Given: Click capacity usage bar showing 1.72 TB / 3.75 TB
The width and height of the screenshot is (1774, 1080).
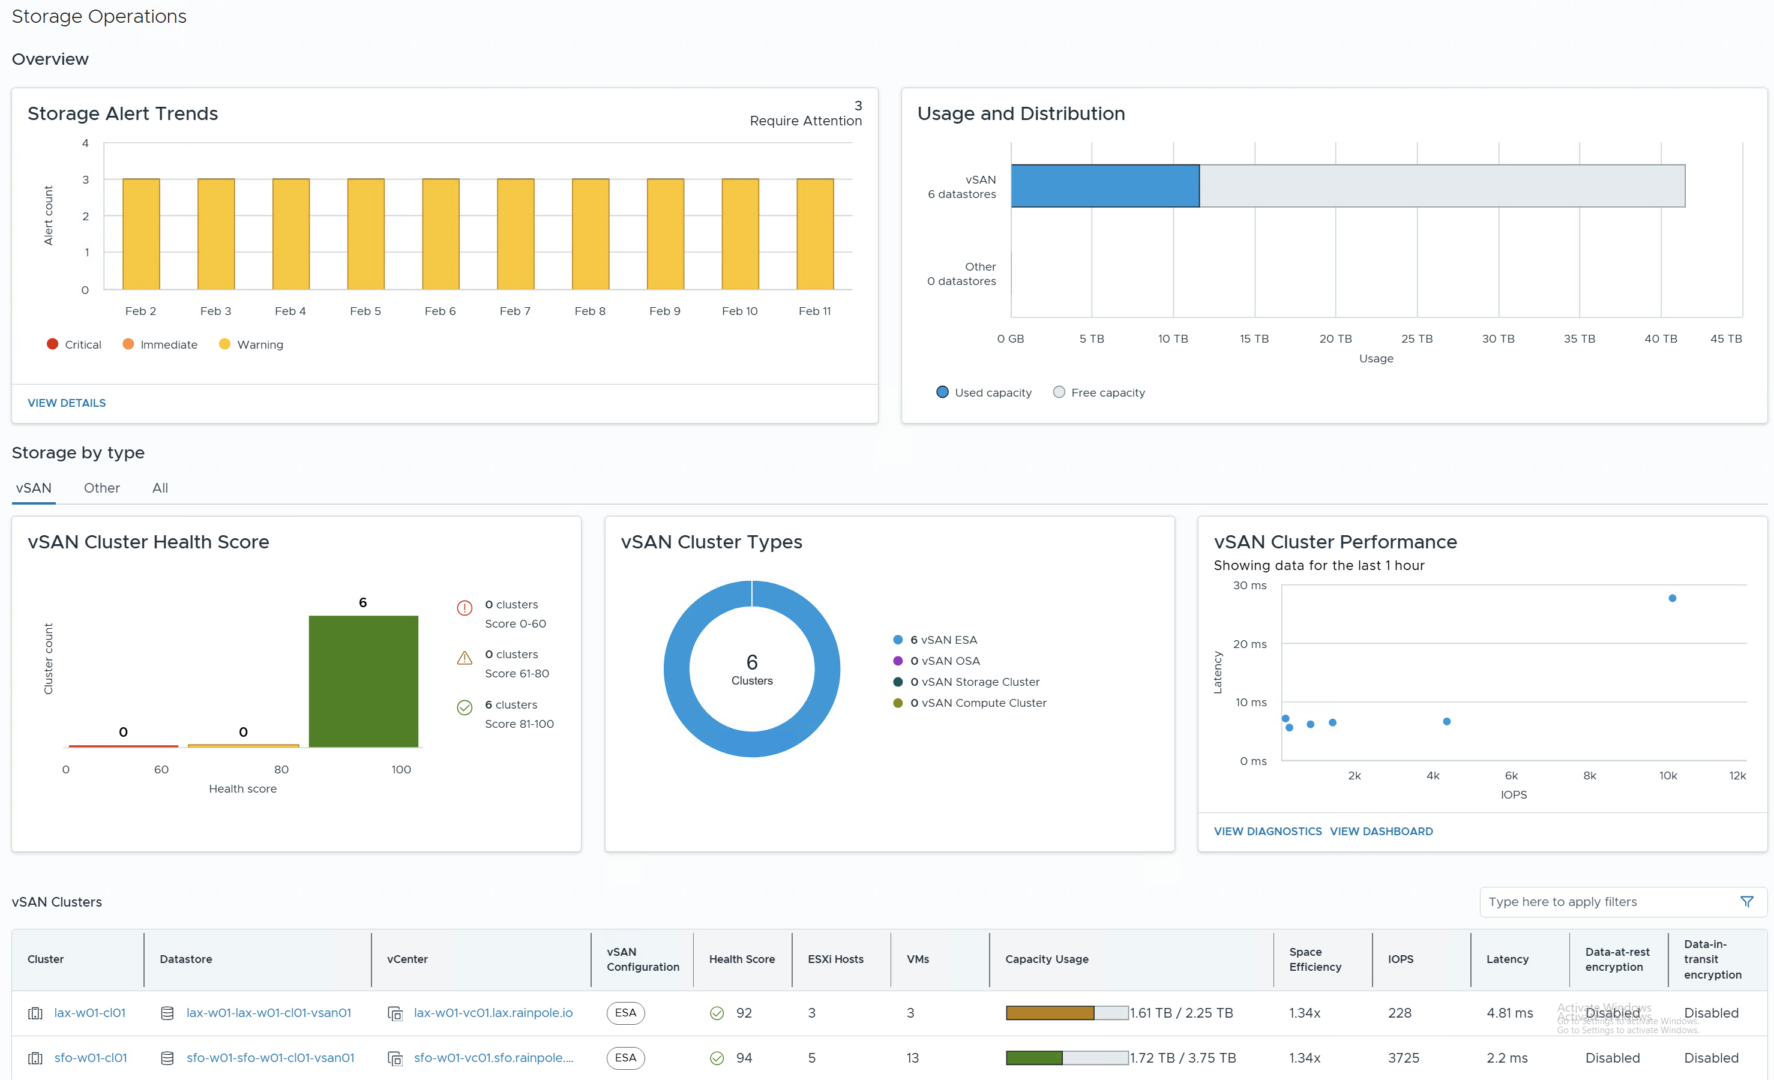Looking at the screenshot, I should 1067,1058.
